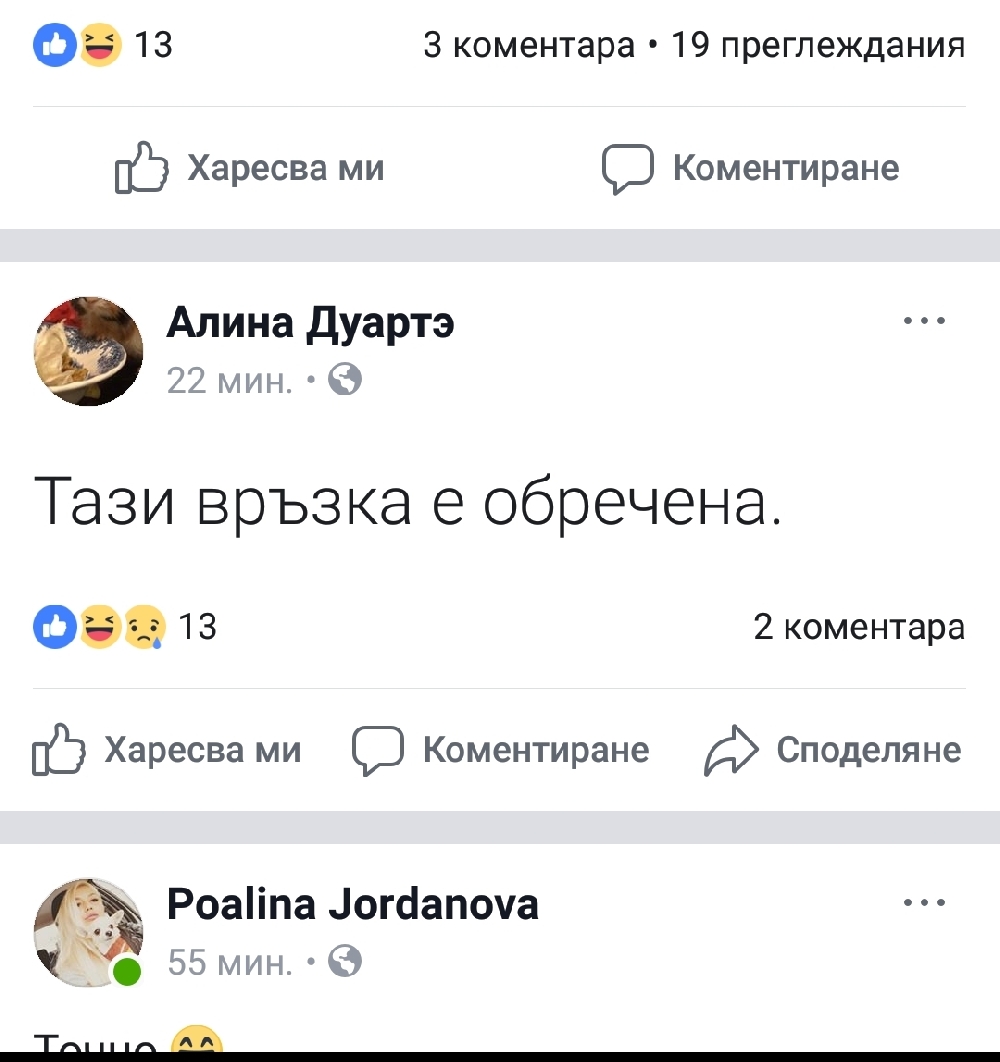The image size is (1000, 1062).
Task: Tap globe privacy icon on Алина Дуартэ's post
Action: click(345, 380)
